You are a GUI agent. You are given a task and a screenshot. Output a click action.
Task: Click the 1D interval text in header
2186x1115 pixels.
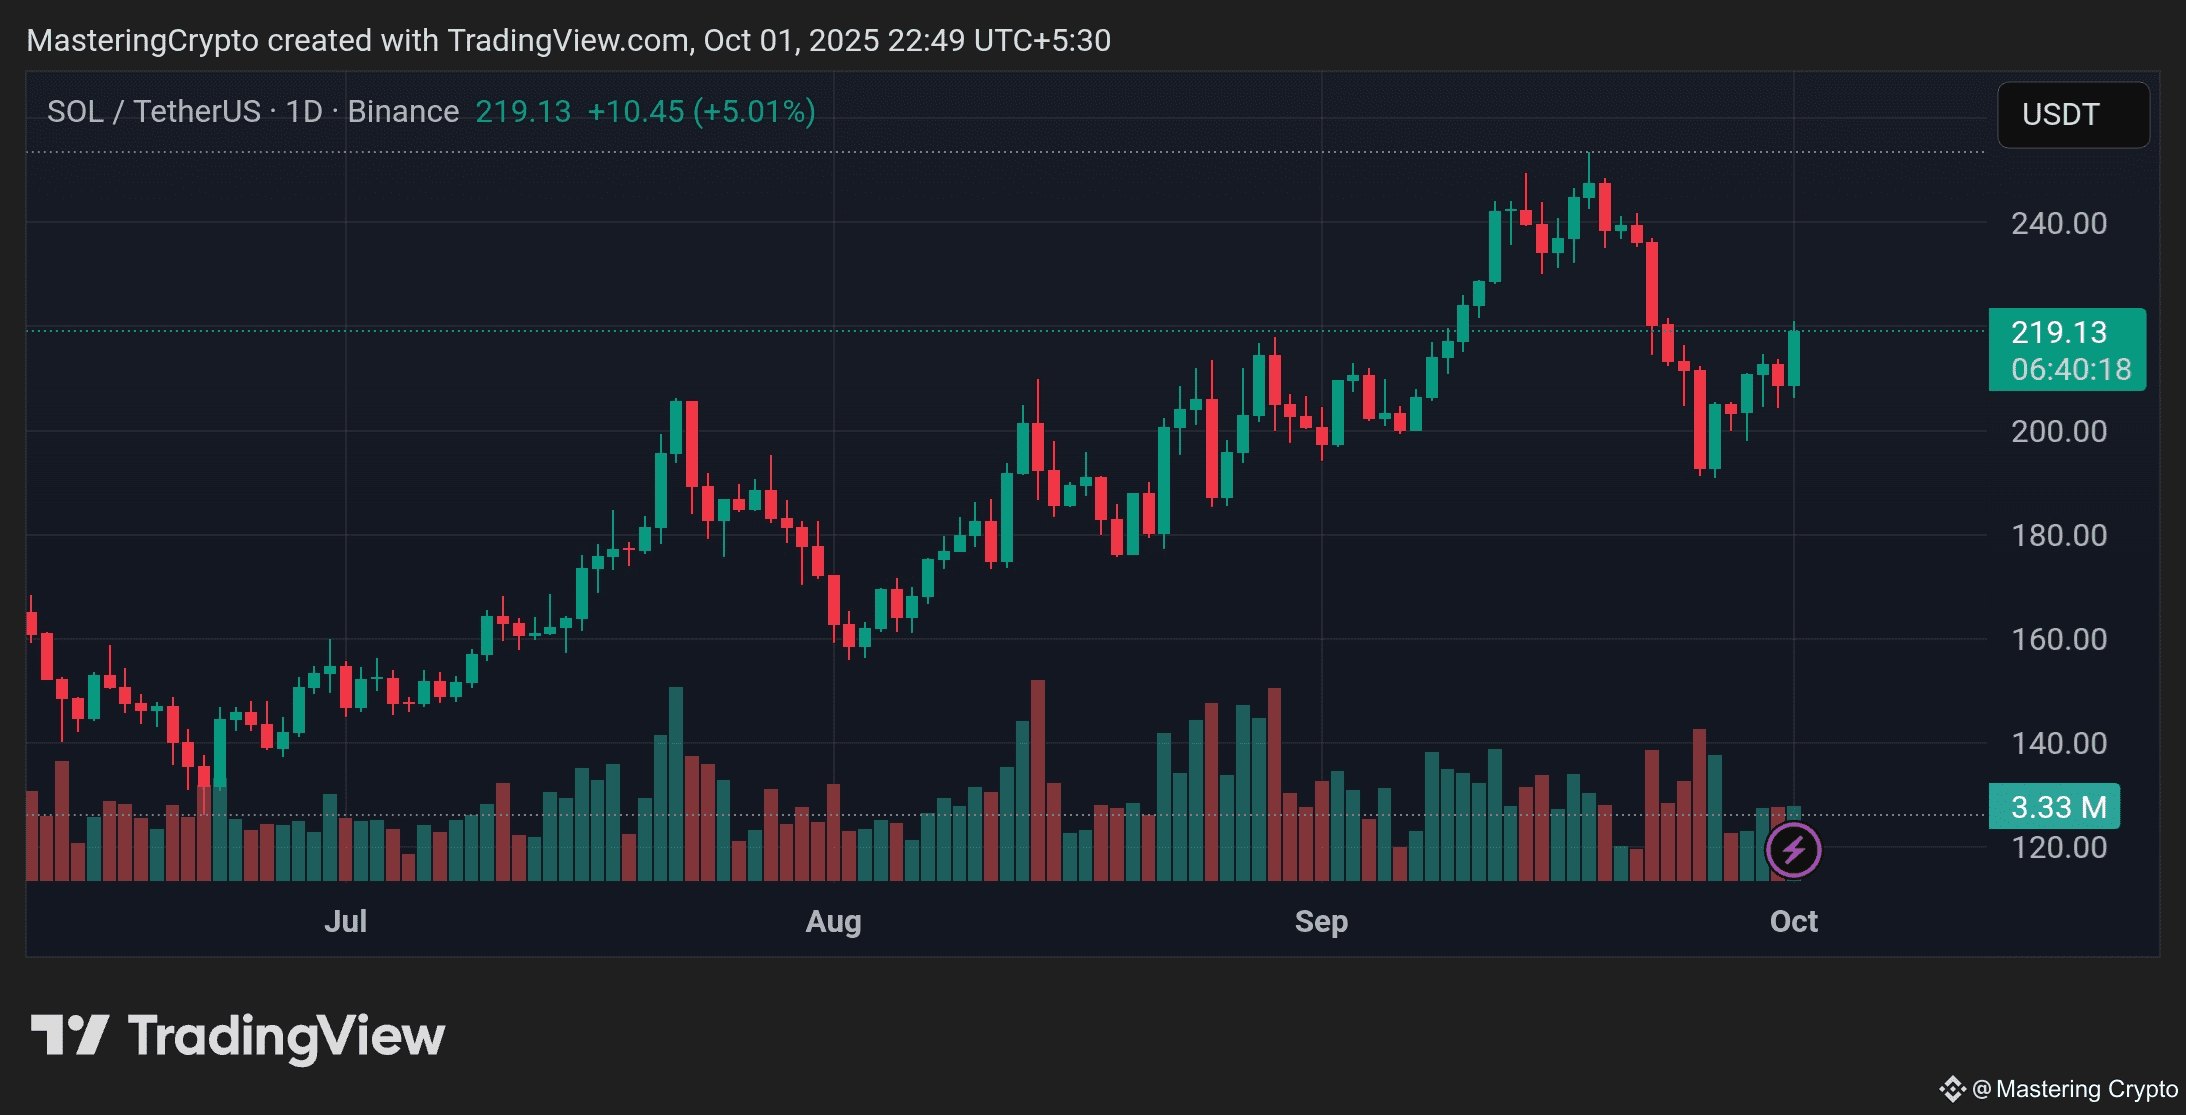click(x=304, y=111)
